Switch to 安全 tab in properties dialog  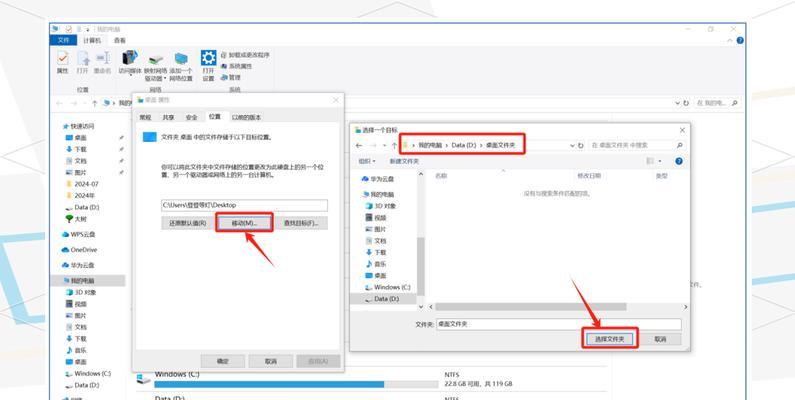point(191,117)
